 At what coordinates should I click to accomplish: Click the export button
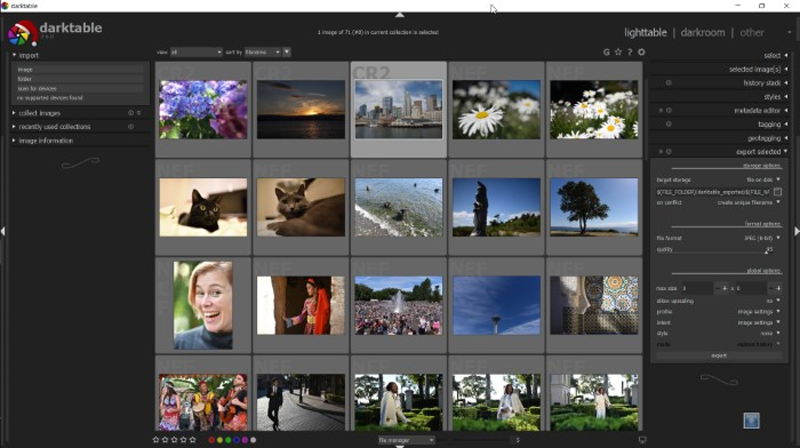(718, 356)
